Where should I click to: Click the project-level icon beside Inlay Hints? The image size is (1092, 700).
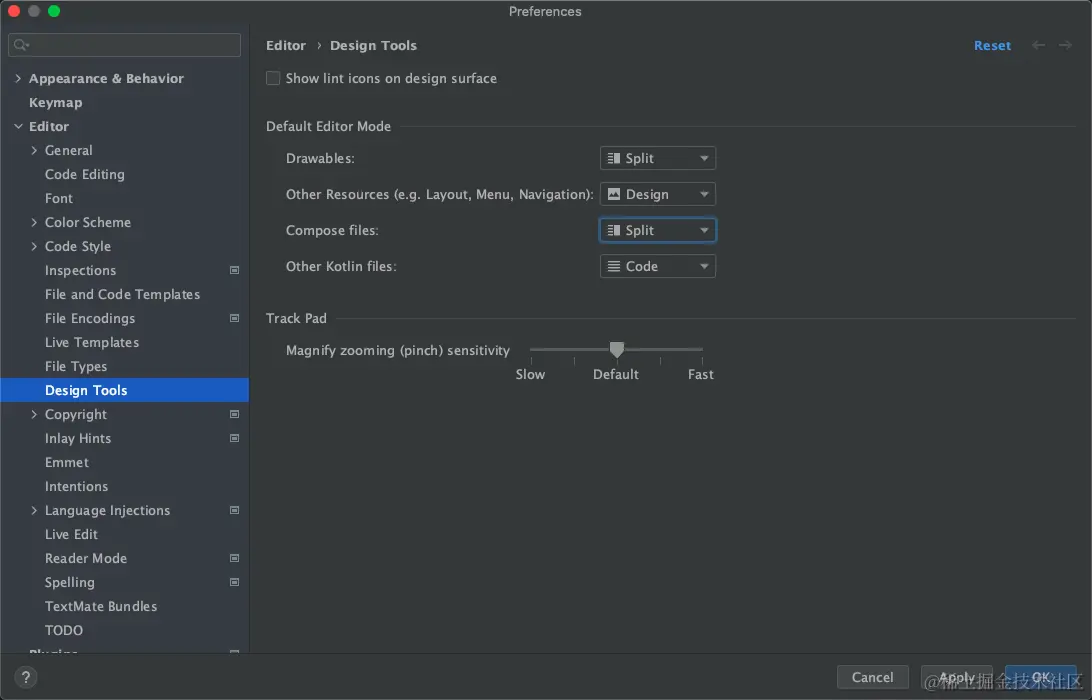coord(235,438)
